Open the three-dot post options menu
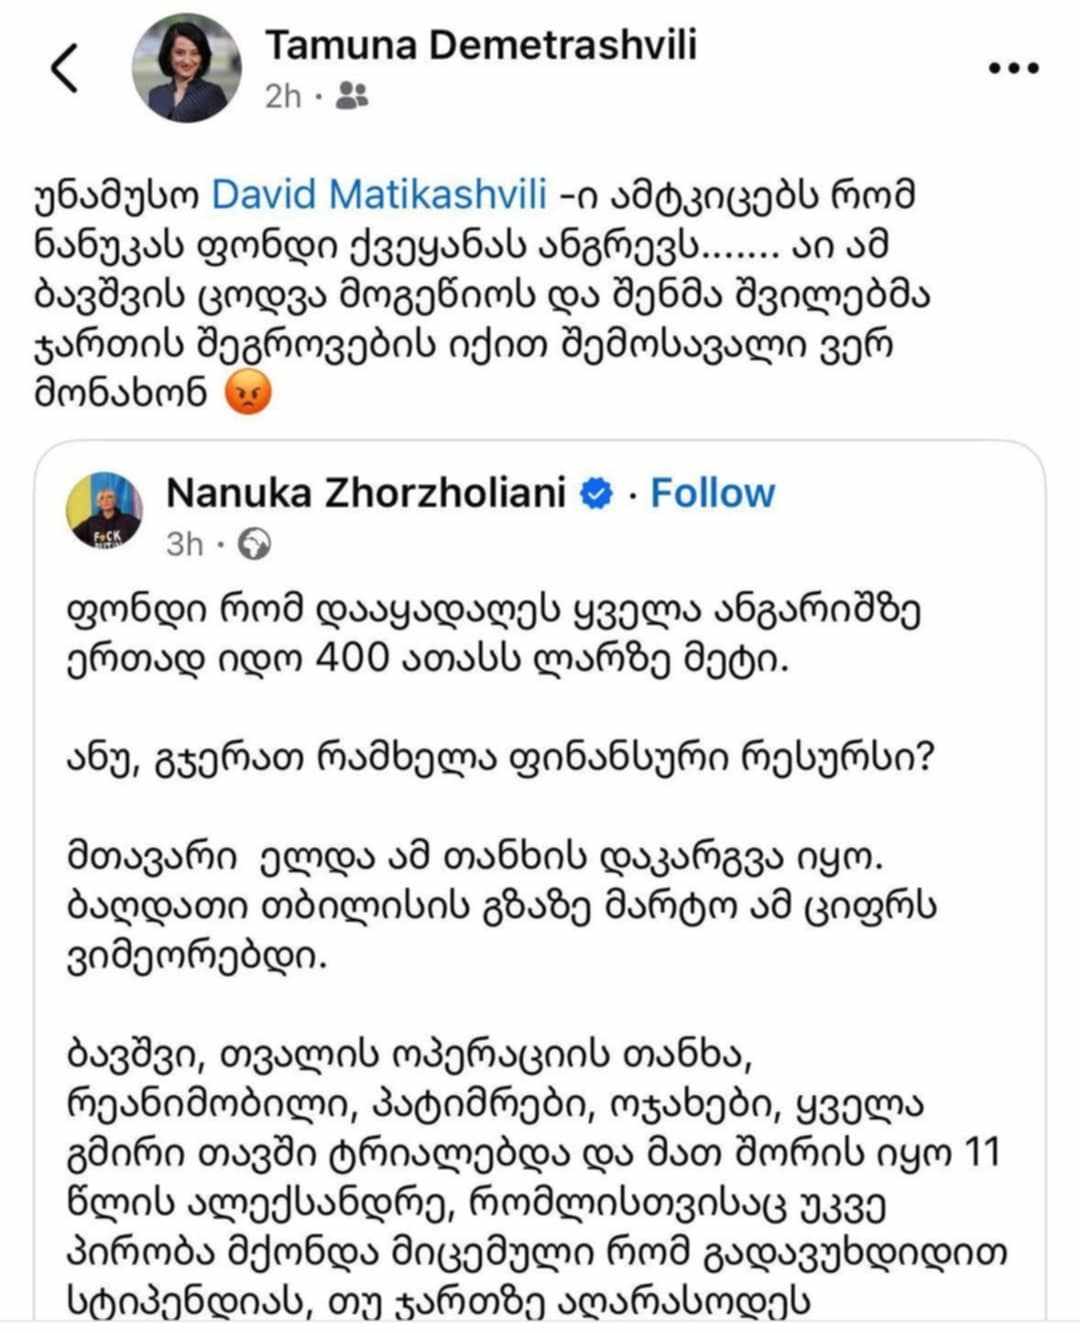Image resolution: width=1080 pixels, height=1333 pixels. pos(1013,68)
